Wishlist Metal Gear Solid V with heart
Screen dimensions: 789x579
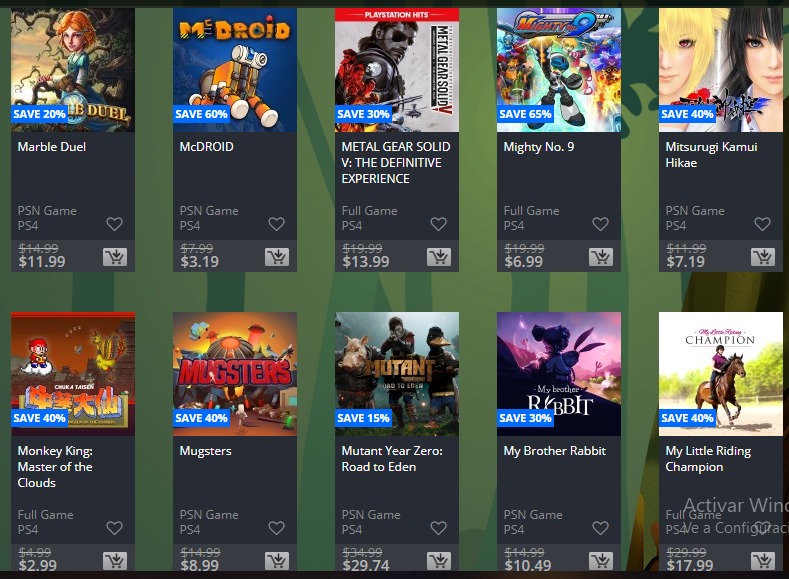click(x=439, y=224)
